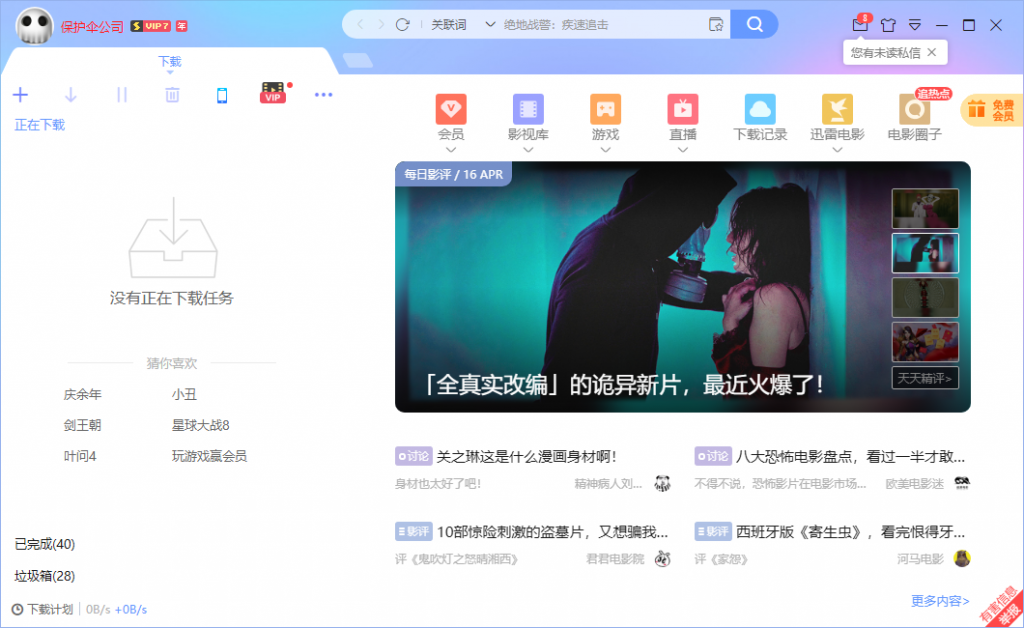The image size is (1024, 628).
Task: Expand the chevron under 影视库
Action: click(528, 150)
